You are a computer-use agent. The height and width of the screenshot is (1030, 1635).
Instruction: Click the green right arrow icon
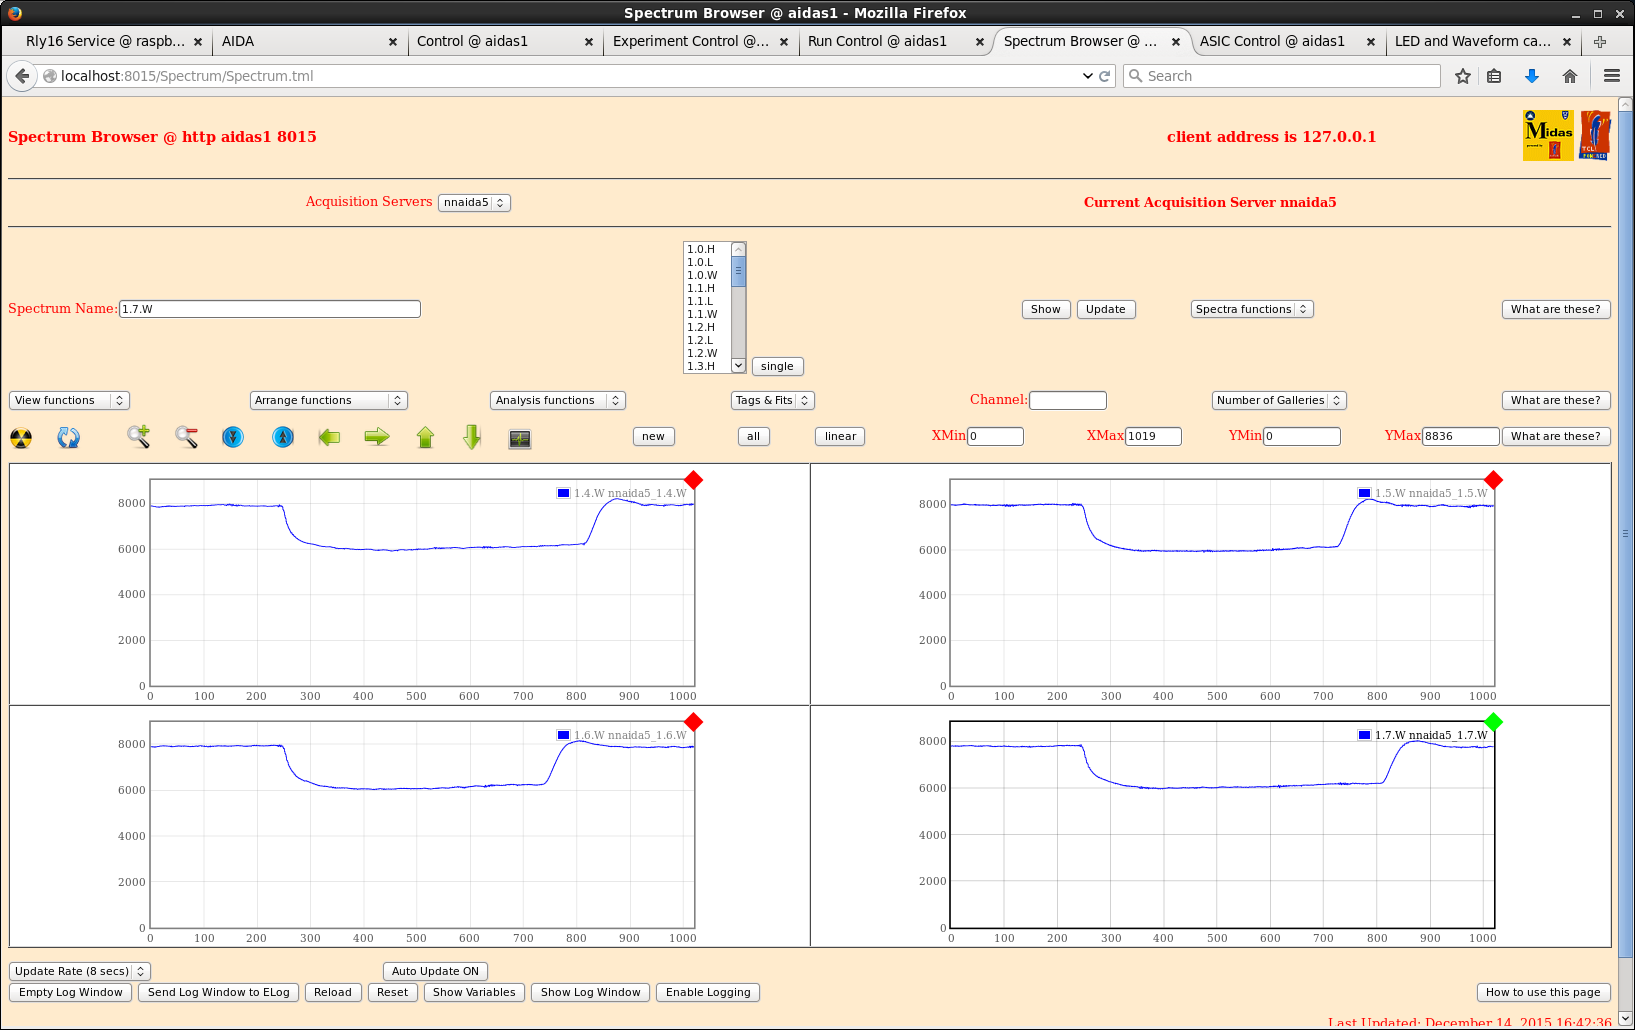tap(377, 437)
